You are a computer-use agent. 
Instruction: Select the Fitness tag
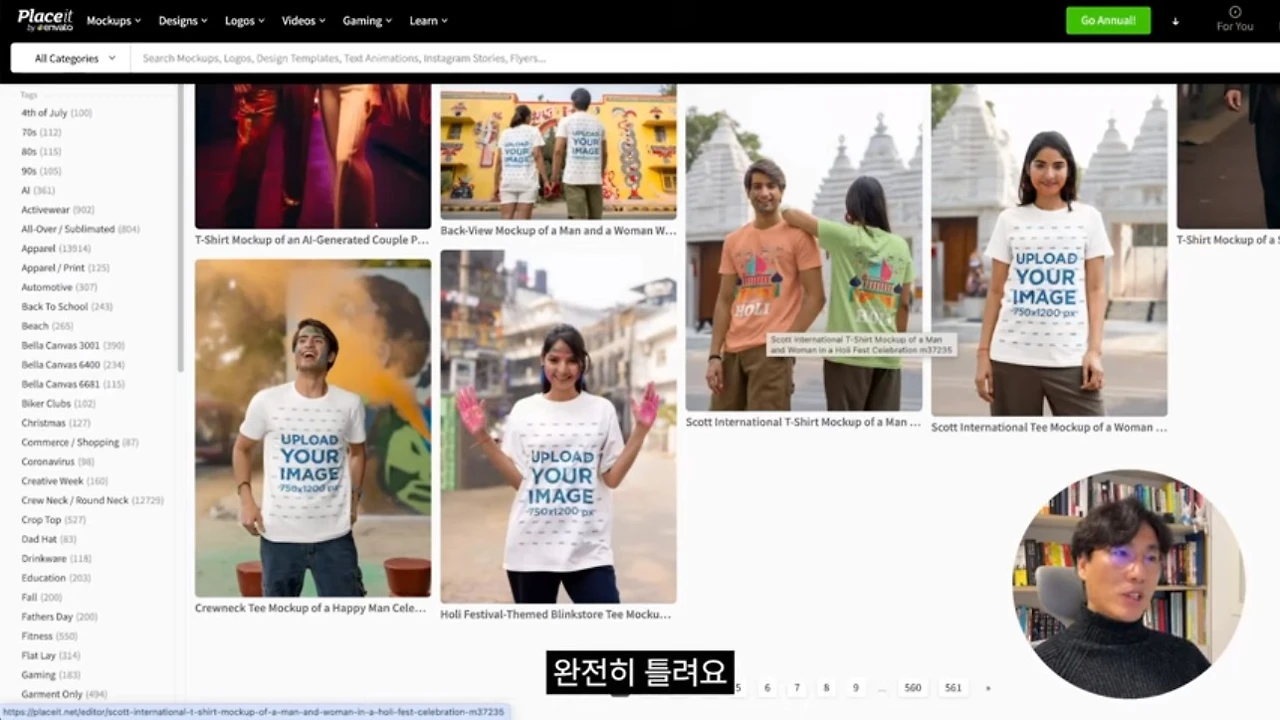[50, 636]
